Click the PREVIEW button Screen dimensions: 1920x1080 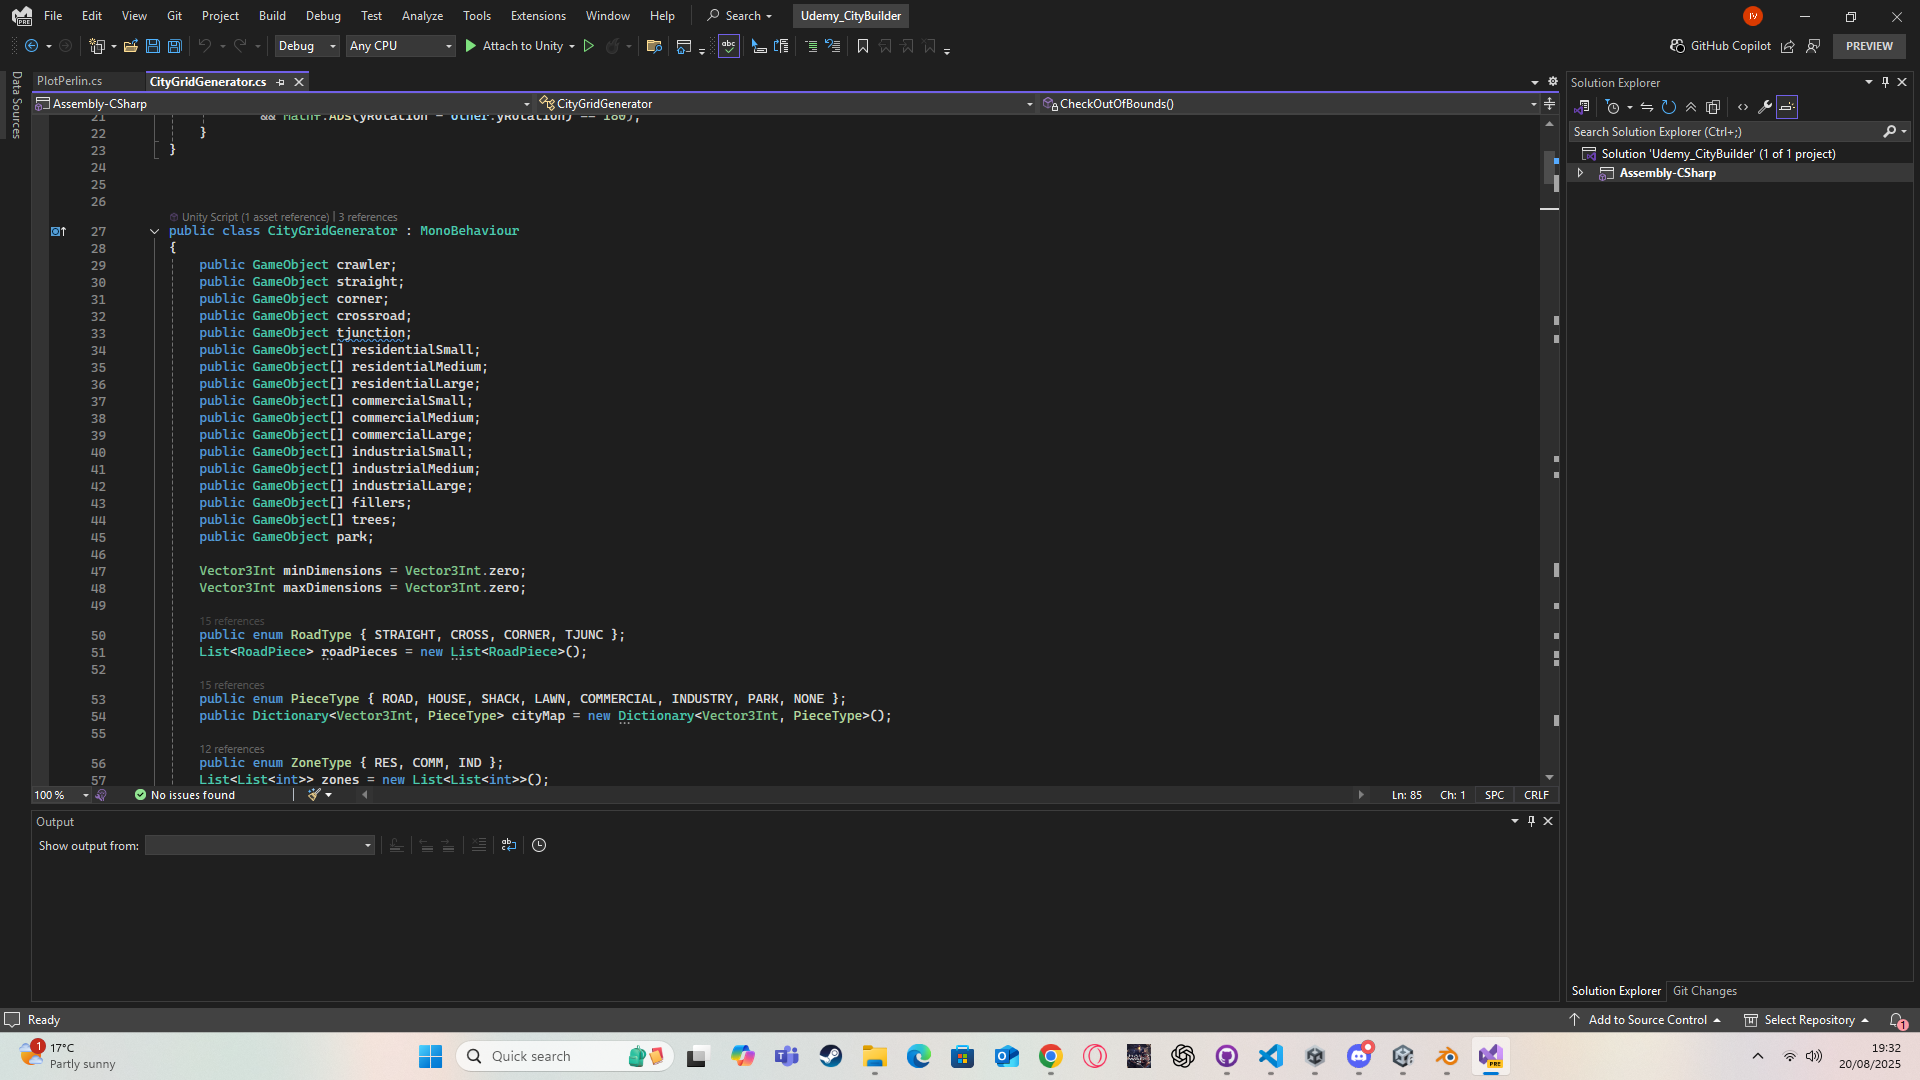coord(1869,46)
